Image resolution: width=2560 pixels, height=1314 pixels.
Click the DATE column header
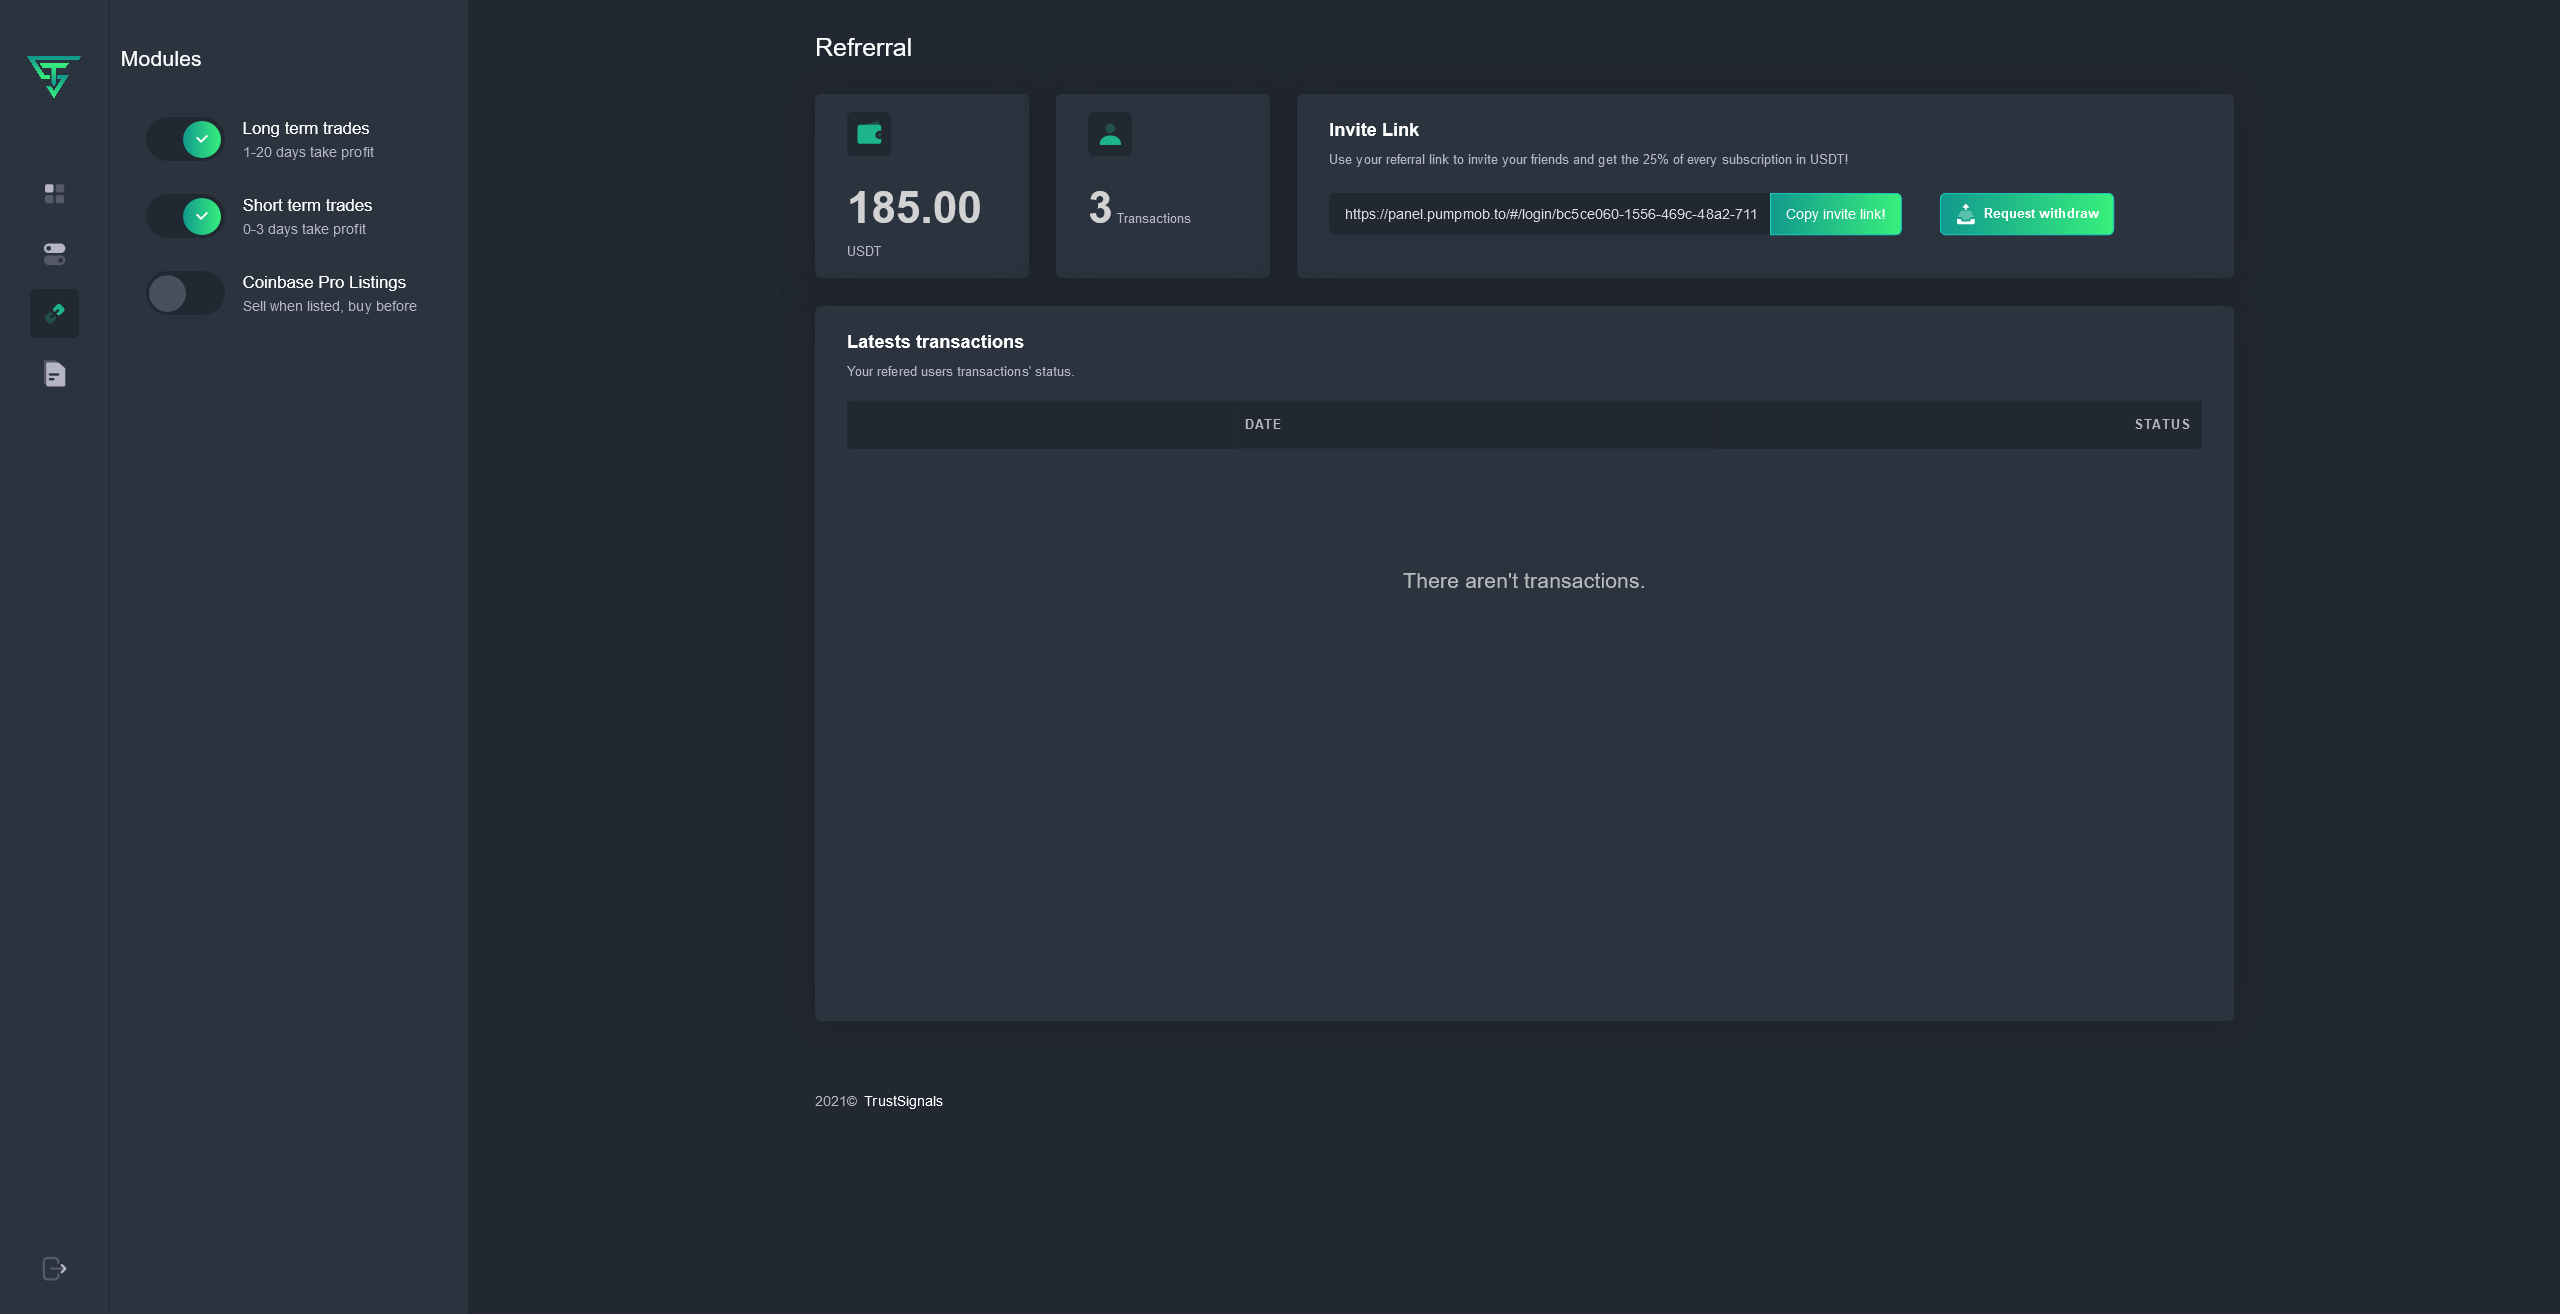pyautogui.click(x=1262, y=424)
